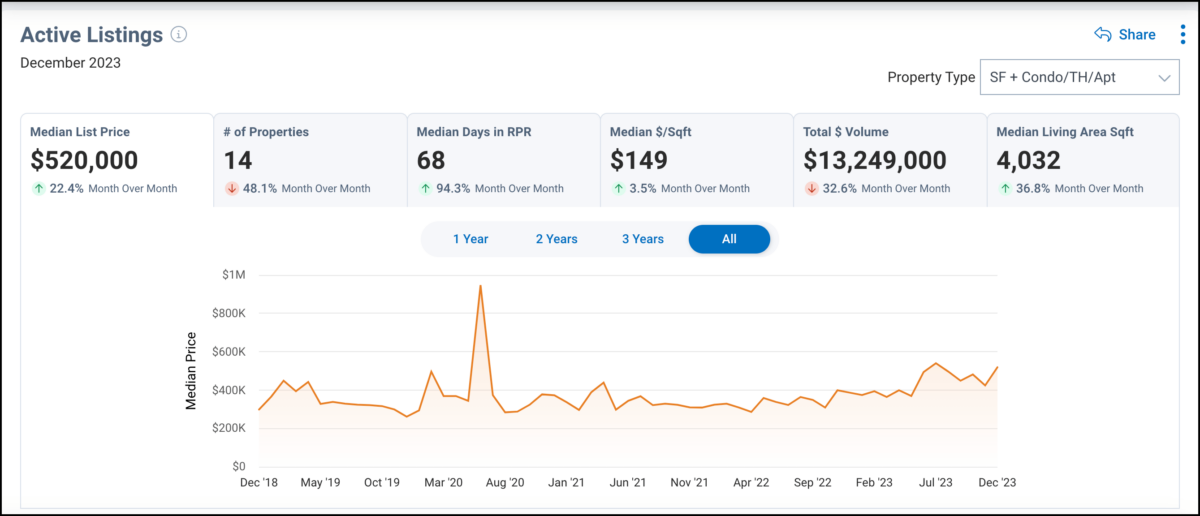Select the Median $/Sqft tab
This screenshot has width=1200, height=516.
tap(696, 159)
